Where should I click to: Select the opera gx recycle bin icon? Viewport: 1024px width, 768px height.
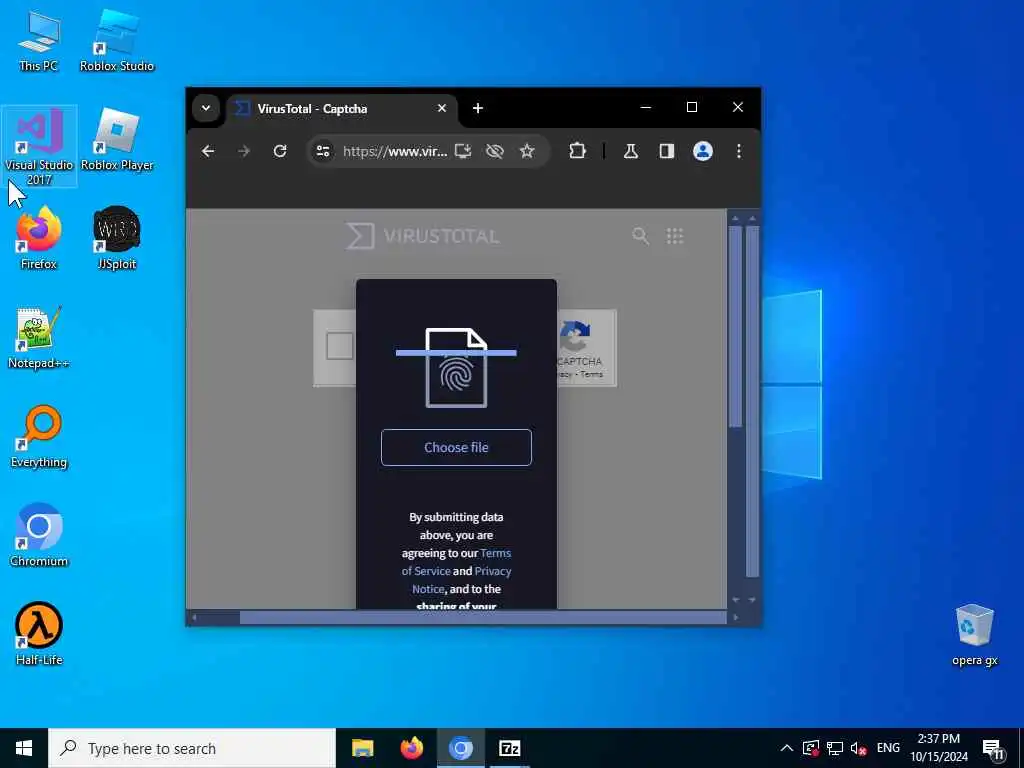pos(974,635)
